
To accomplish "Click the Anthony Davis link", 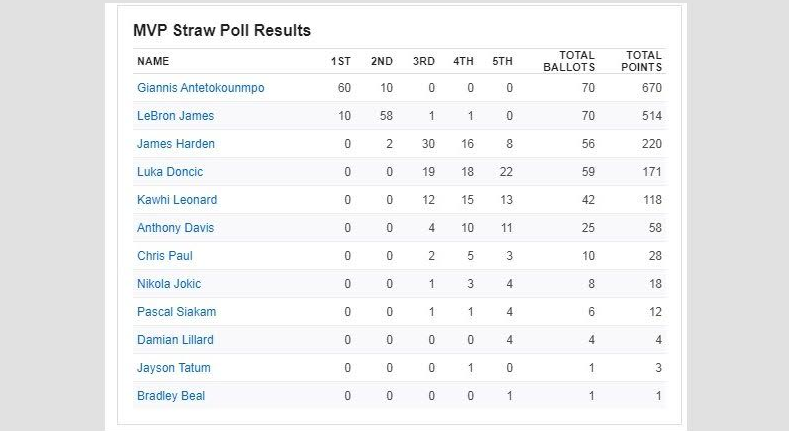I will coord(175,228).
